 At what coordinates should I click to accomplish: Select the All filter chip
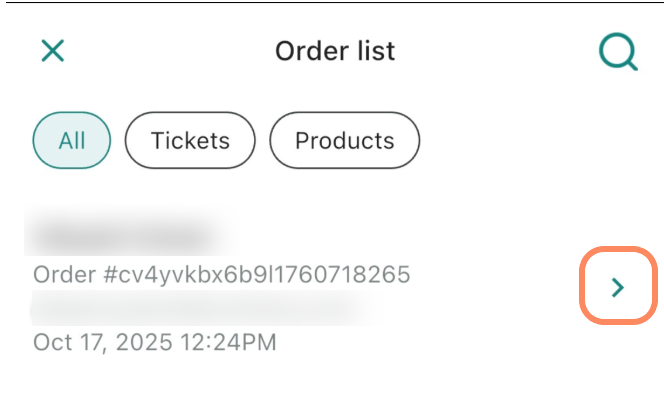click(72, 141)
